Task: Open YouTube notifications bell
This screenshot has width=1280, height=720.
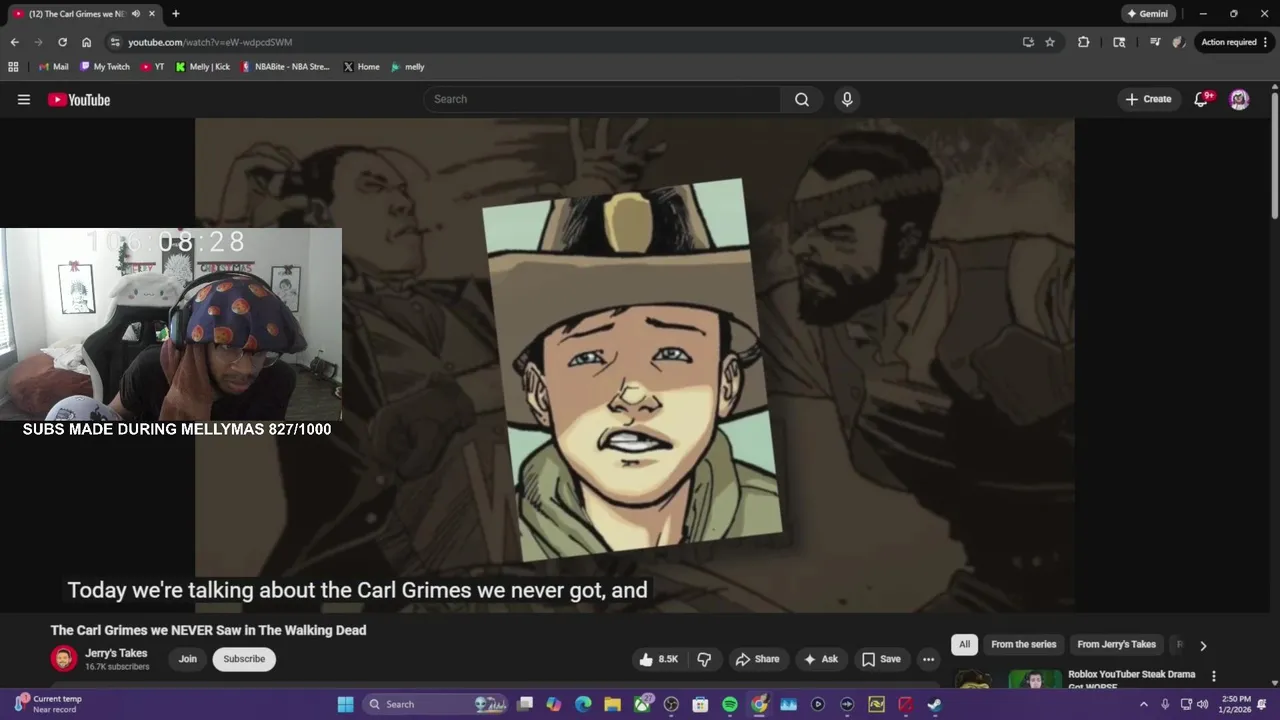Action: click(1202, 99)
